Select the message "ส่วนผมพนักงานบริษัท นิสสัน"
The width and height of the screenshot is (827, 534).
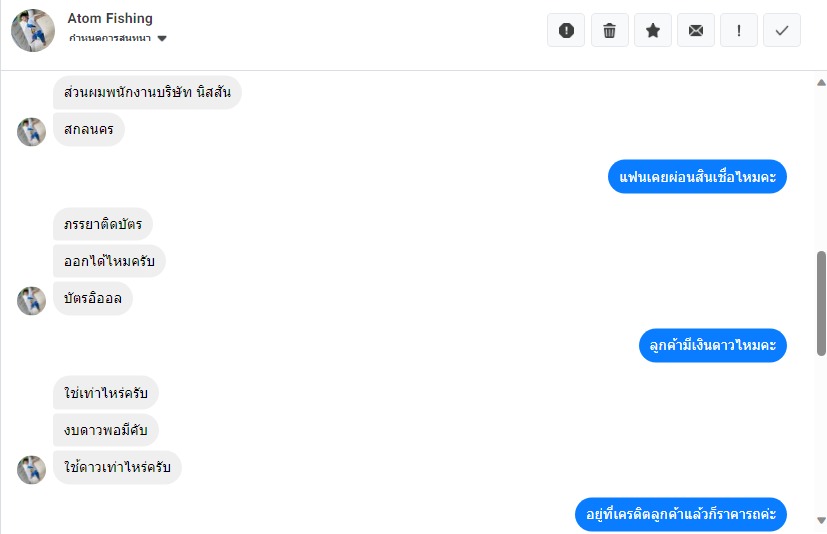[x=147, y=92]
